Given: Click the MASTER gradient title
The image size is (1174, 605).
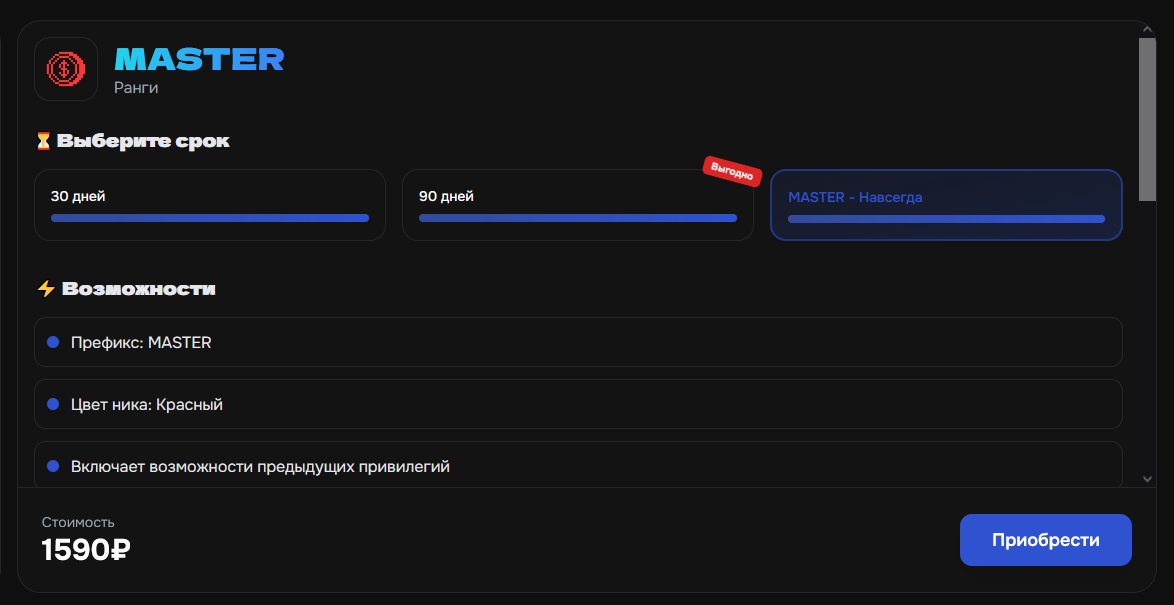Looking at the screenshot, I should 199,58.
